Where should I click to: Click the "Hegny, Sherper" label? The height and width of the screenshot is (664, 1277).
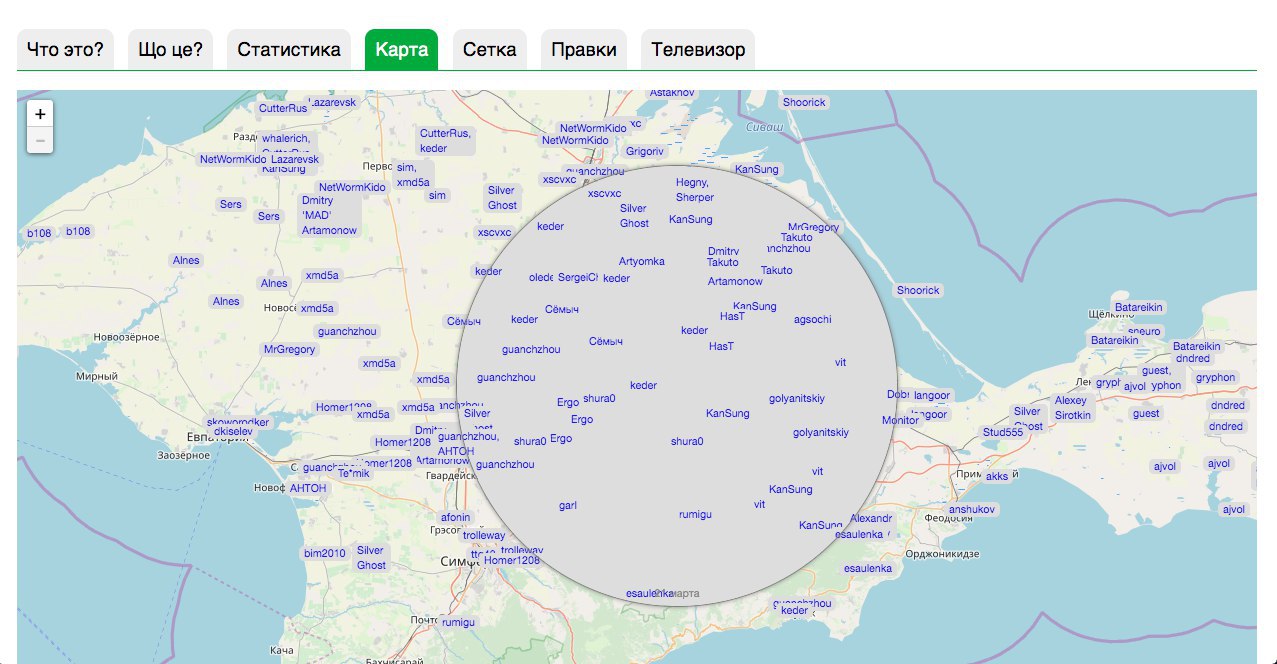tap(694, 190)
